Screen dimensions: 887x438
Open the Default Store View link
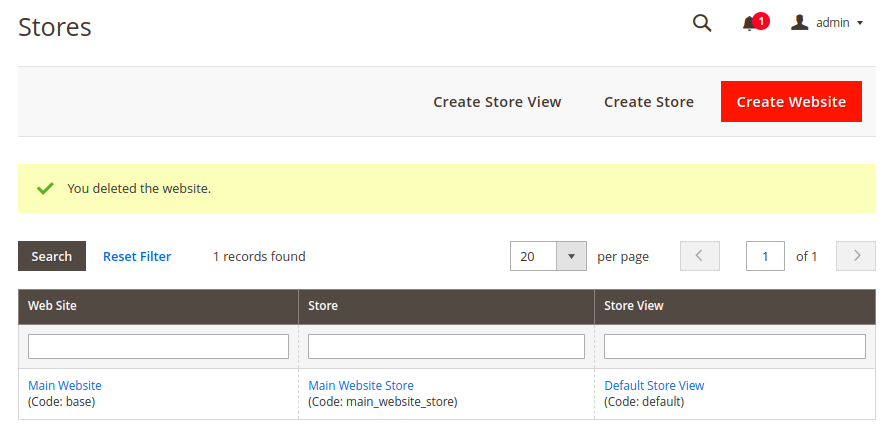655,385
